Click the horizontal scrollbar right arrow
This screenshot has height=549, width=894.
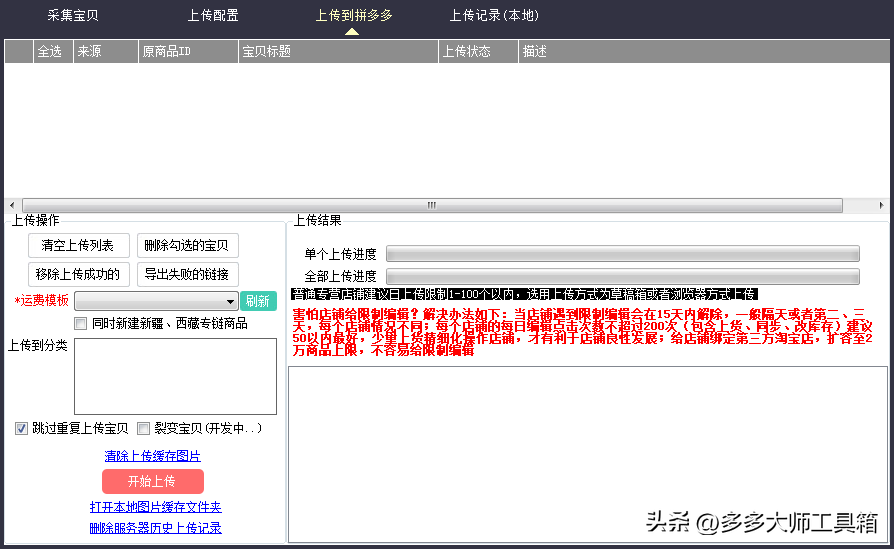(x=881, y=205)
